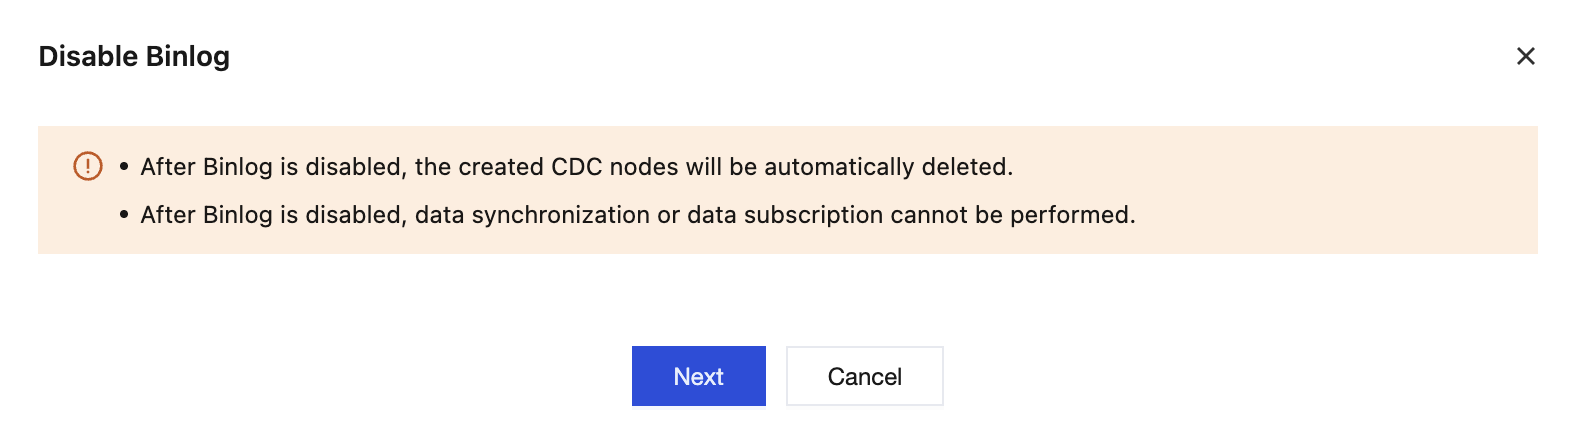
Task: Click the bullet point before CDC nodes warning
Action: point(124,167)
